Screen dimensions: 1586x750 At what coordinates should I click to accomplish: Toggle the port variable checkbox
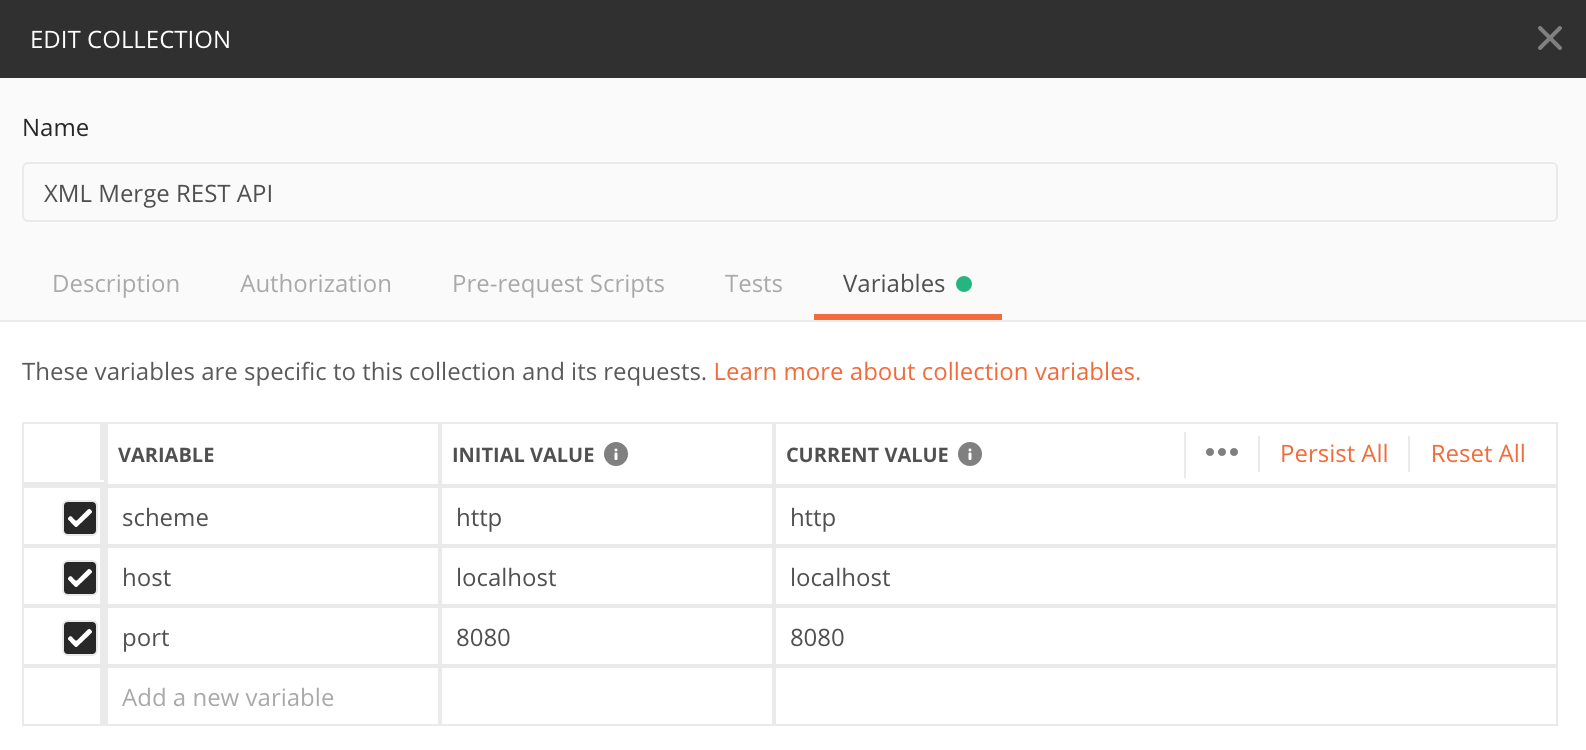(80, 638)
